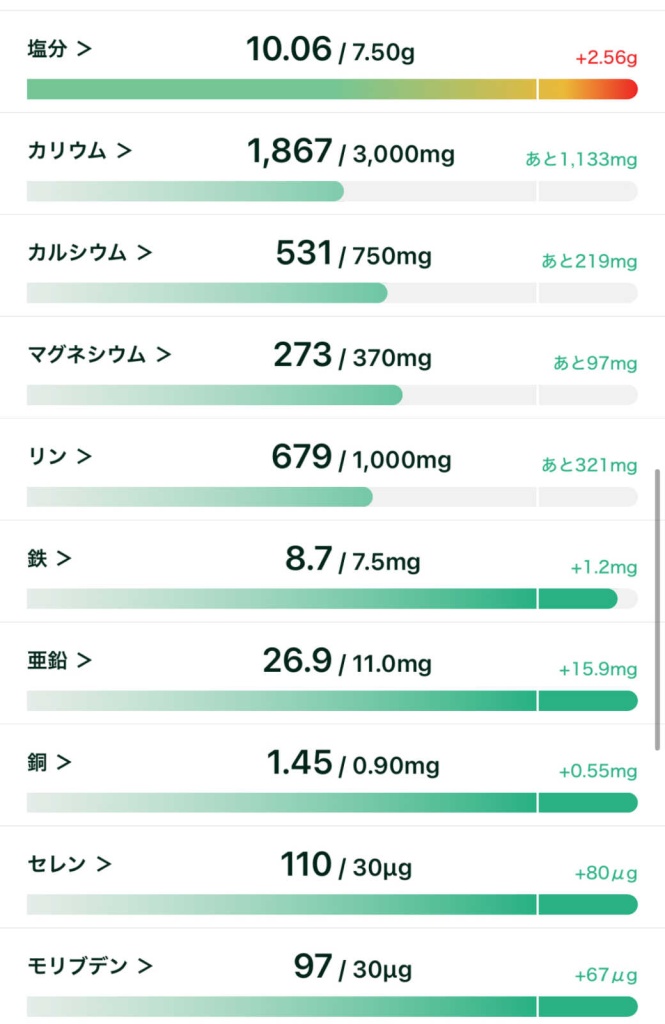
Task: Click the 亜鉛 full progress bar
Action: [331, 700]
